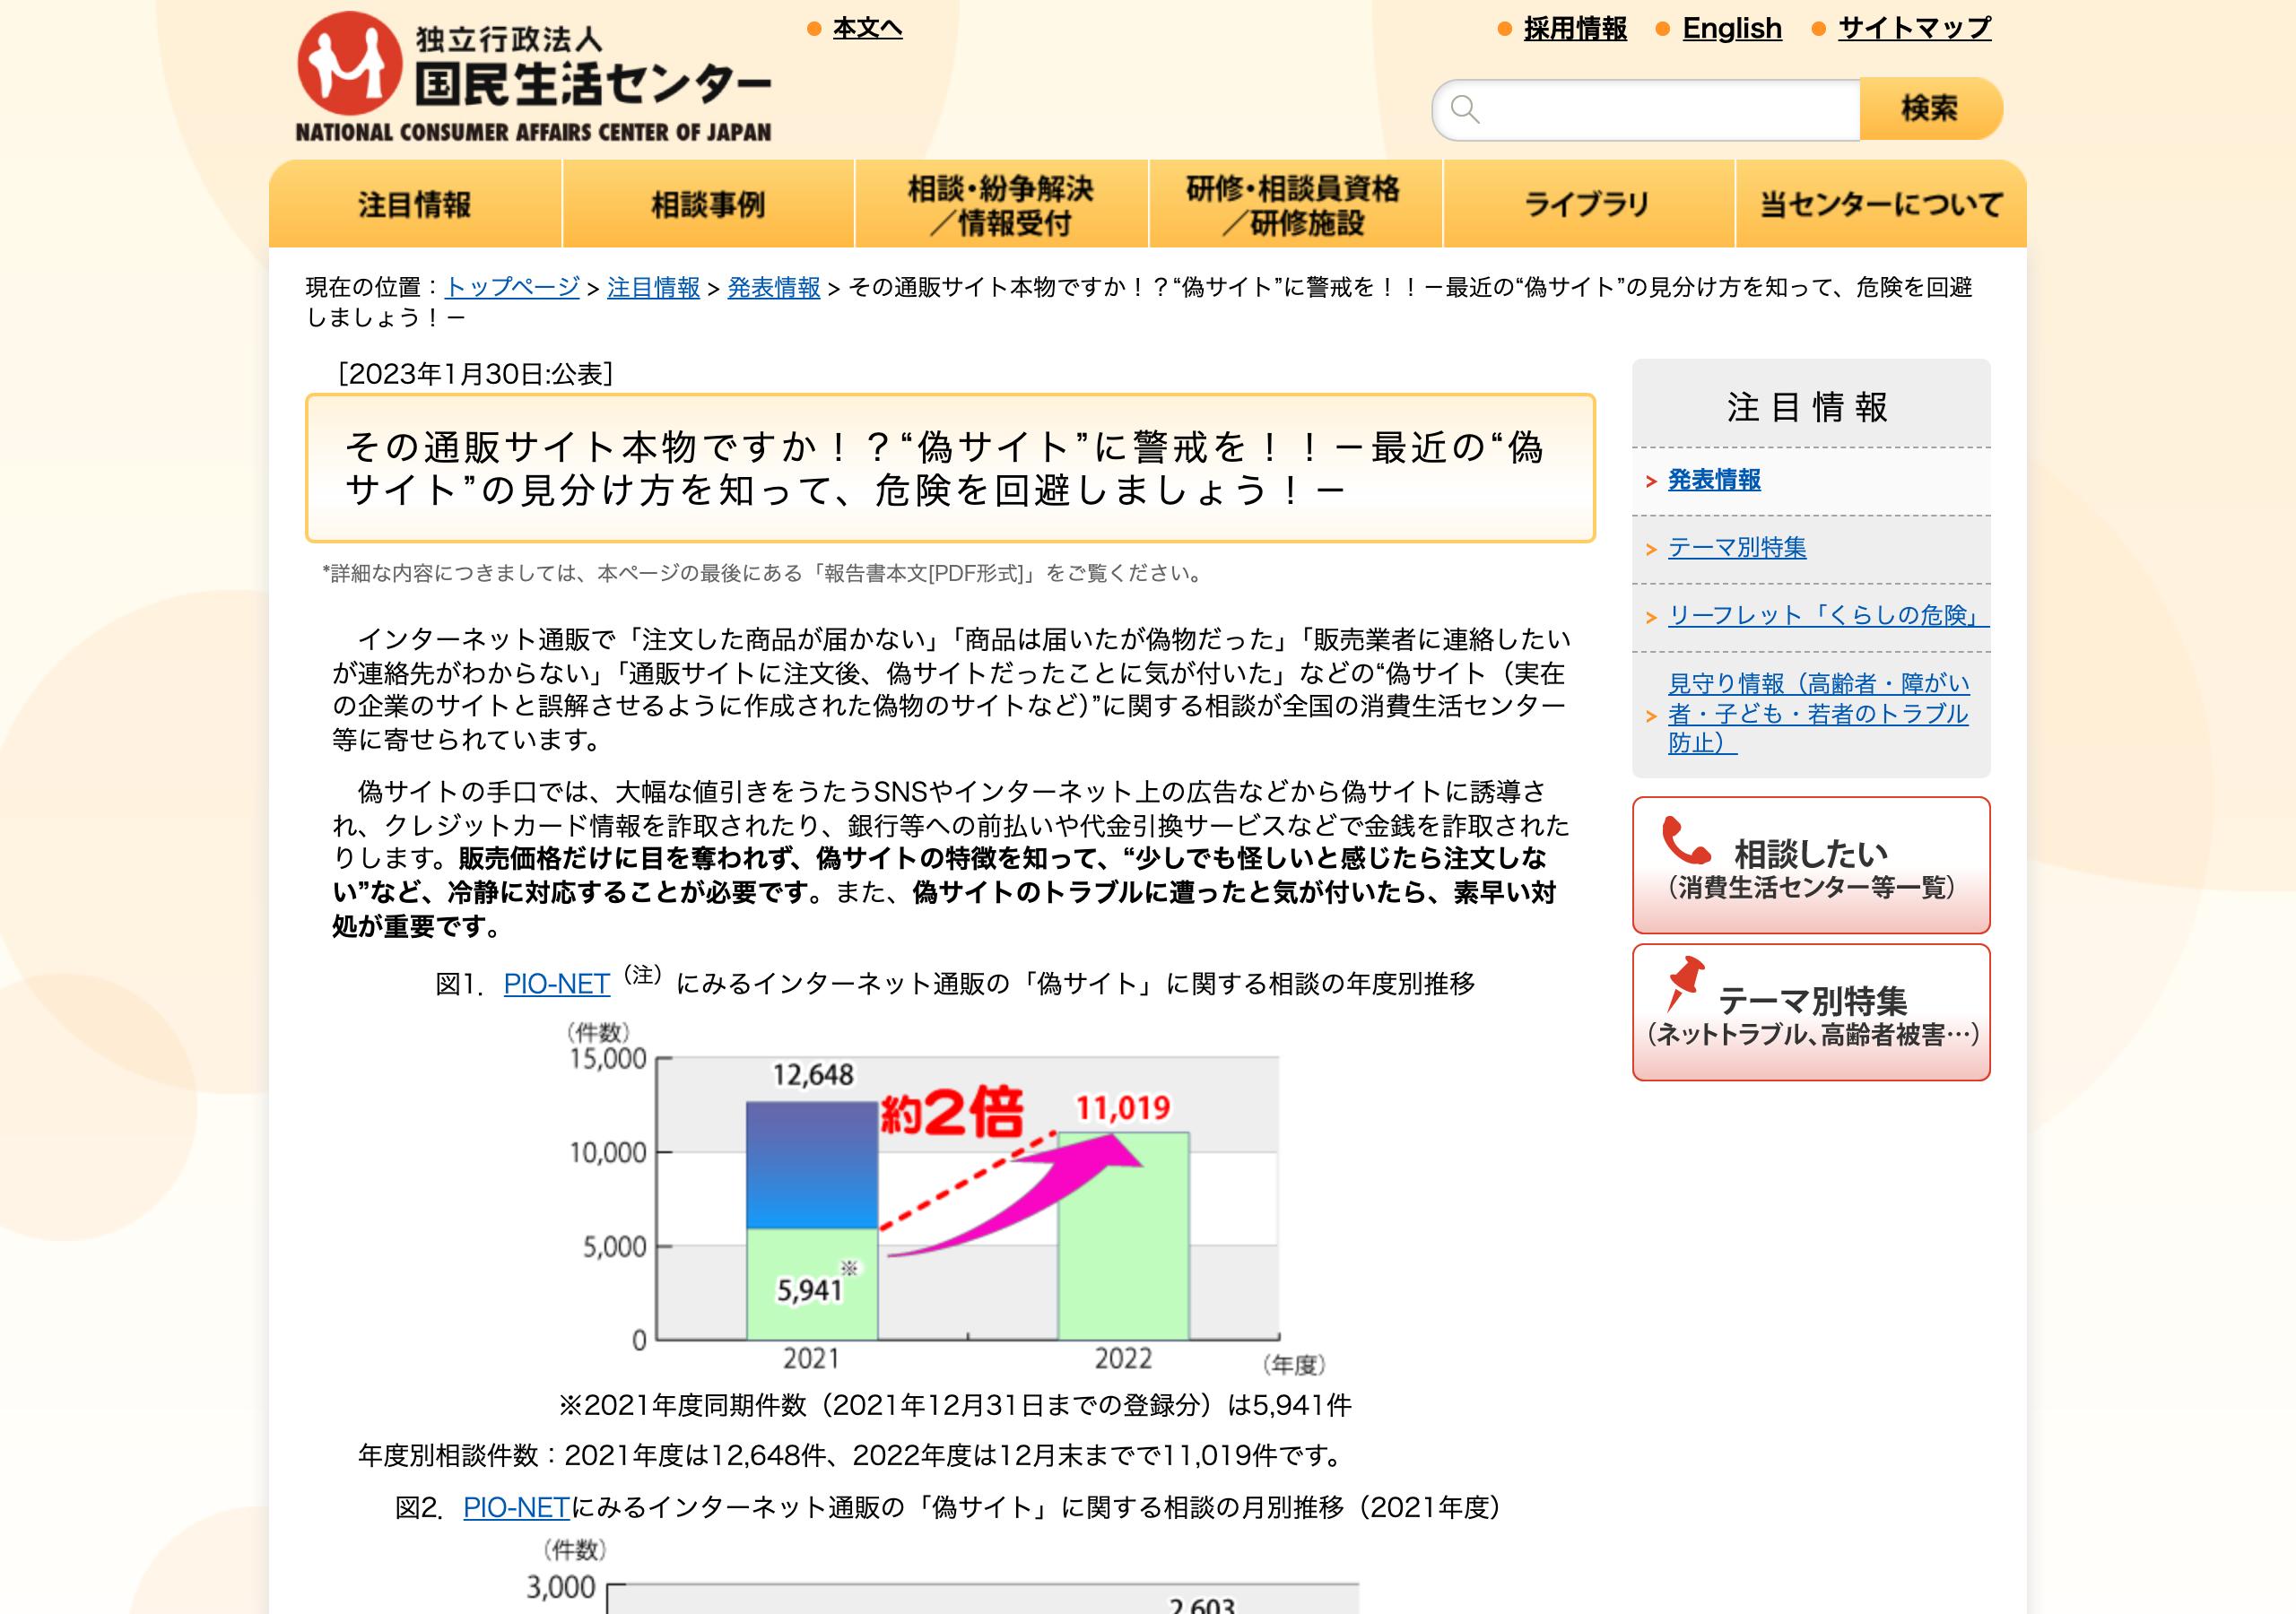Open 研修・相談員資格／研修施設 navigation tab

1295,204
